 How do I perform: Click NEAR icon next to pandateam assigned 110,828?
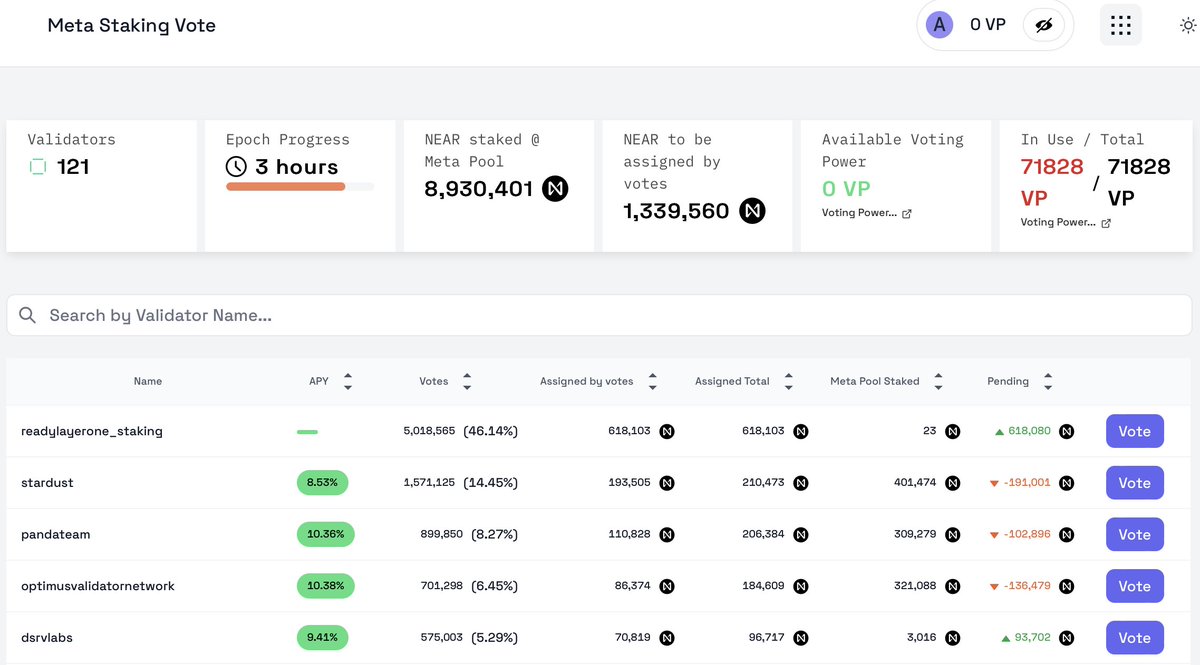666,535
